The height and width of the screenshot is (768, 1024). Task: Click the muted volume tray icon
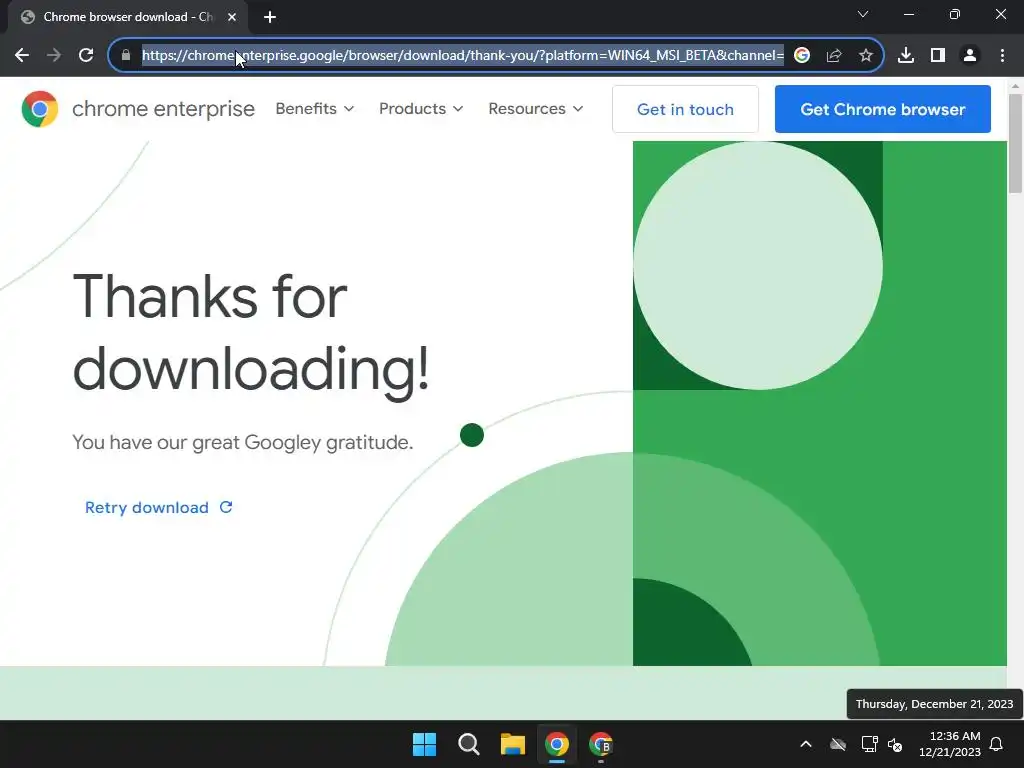895,744
